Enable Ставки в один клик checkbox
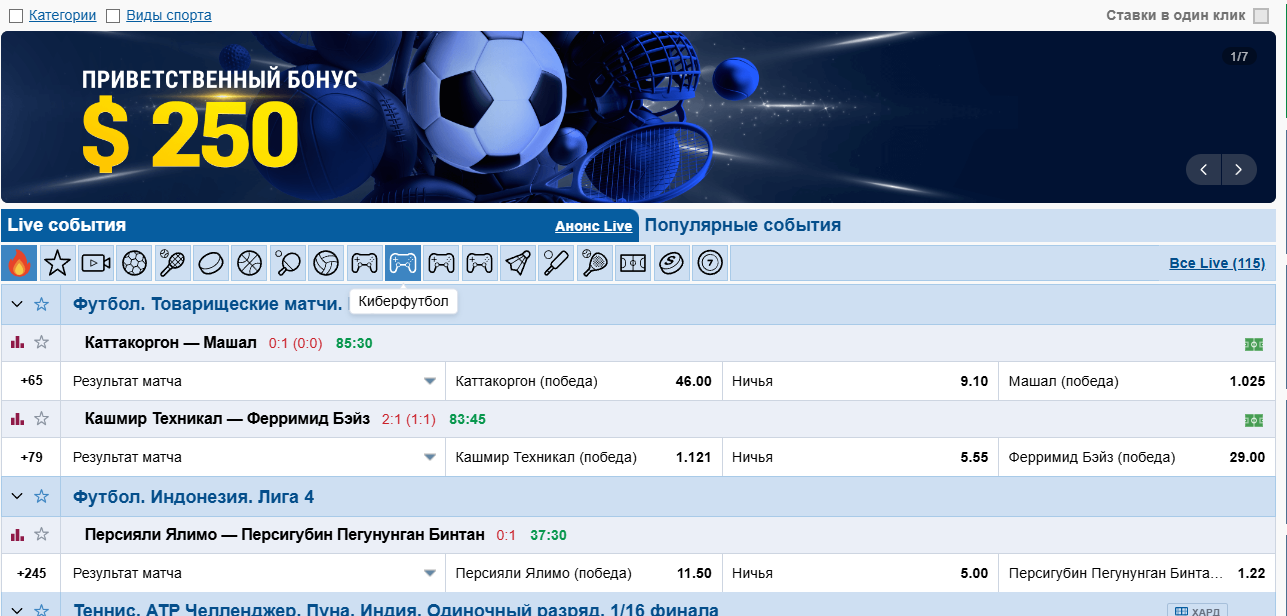This screenshot has height=616, width=1287. [1261, 16]
